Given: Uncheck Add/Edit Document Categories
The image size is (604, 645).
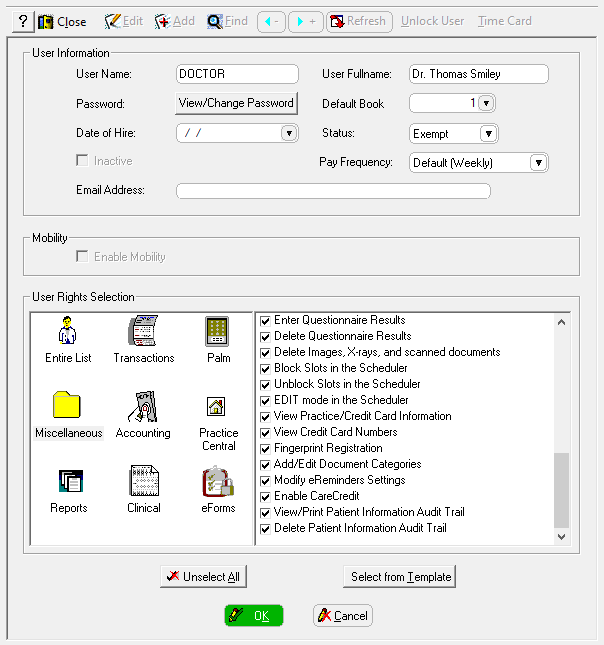Looking at the screenshot, I should pyautogui.click(x=265, y=465).
